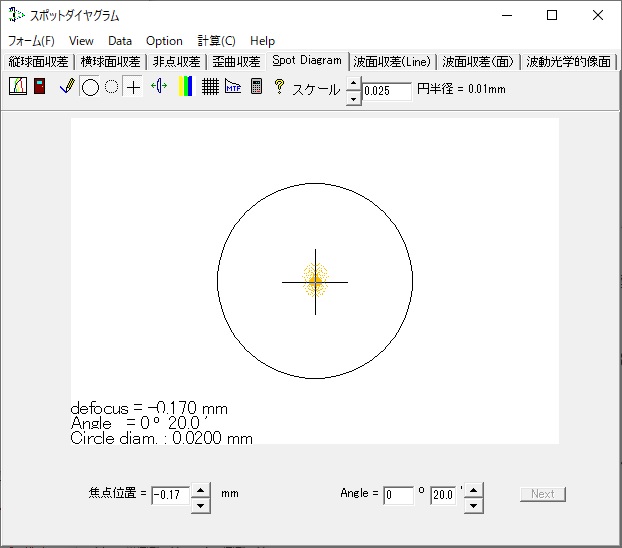Click the Angle degrees input field
Image resolution: width=622 pixels, height=548 pixels.
pos(398,495)
